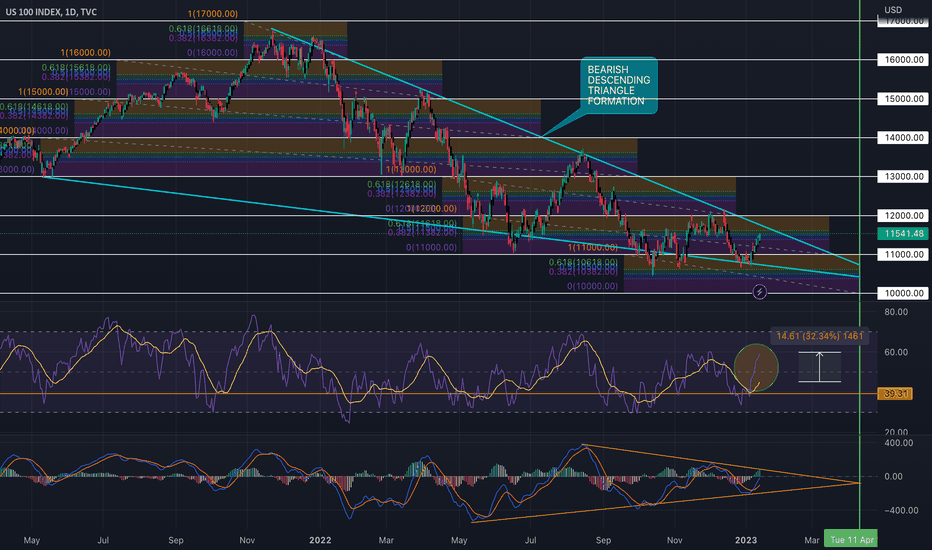Click the orange 1(11000.00) Fibonacci label
Image resolution: width=932 pixels, height=550 pixels.
(x=593, y=247)
